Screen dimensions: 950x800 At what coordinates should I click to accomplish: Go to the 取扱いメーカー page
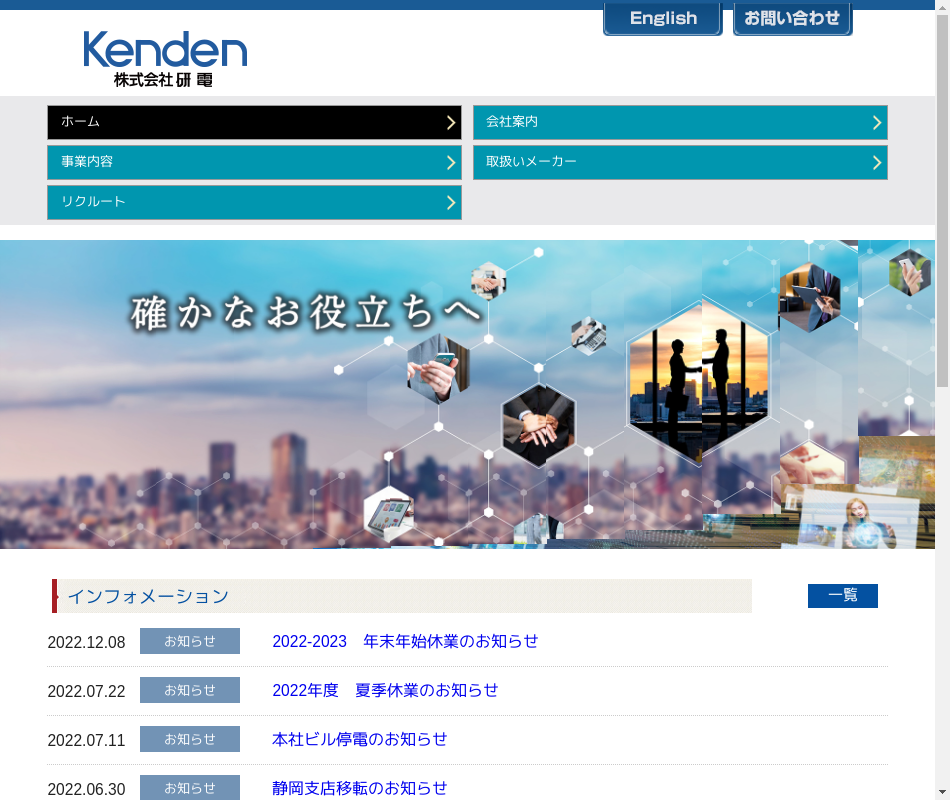[x=679, y=162]
